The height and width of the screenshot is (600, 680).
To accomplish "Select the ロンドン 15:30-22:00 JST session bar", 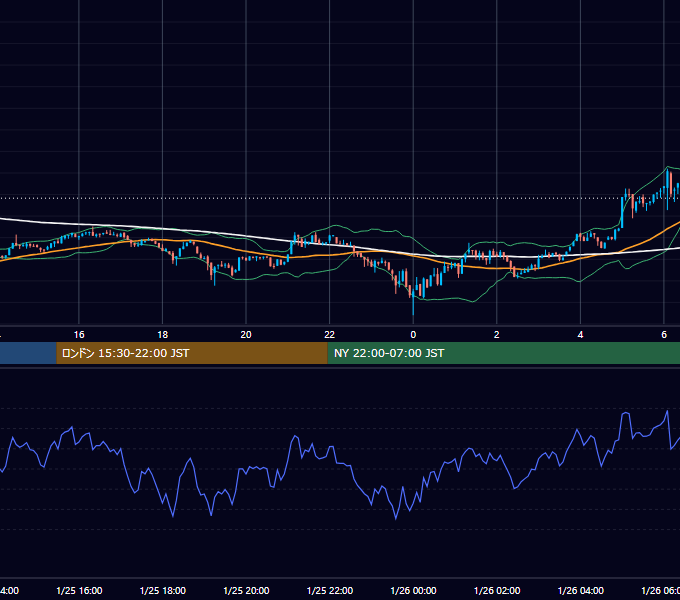I will point(192,353).
